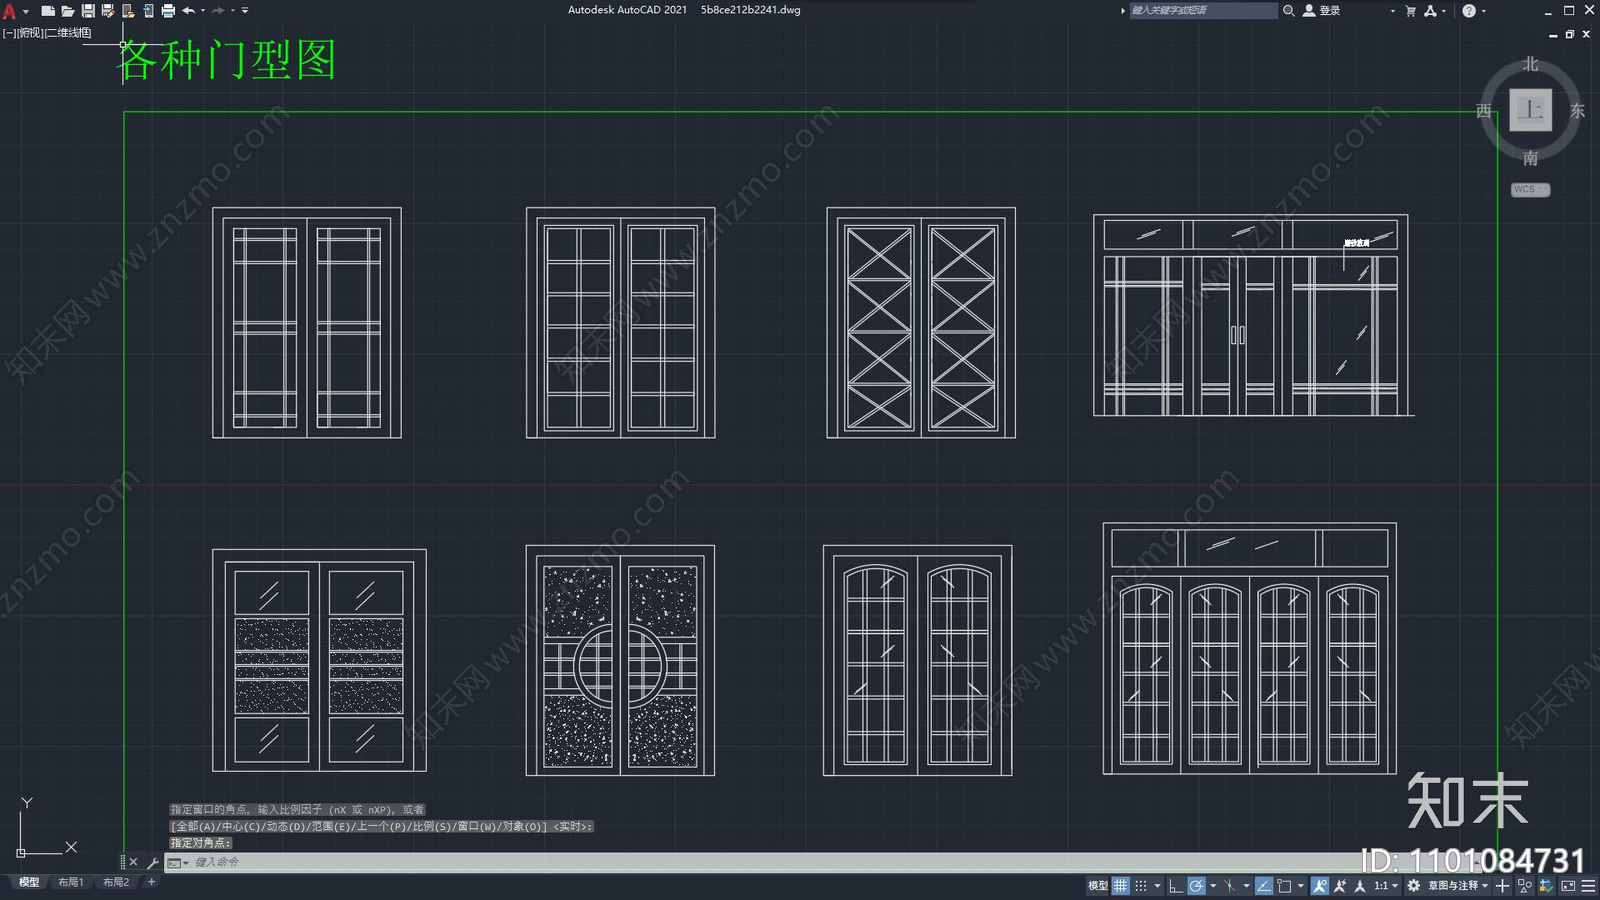Expand the object snap settings dropdown arrow
Image resolution: width=1600 pixels, height=900 pixels.
pos(1300,885)
